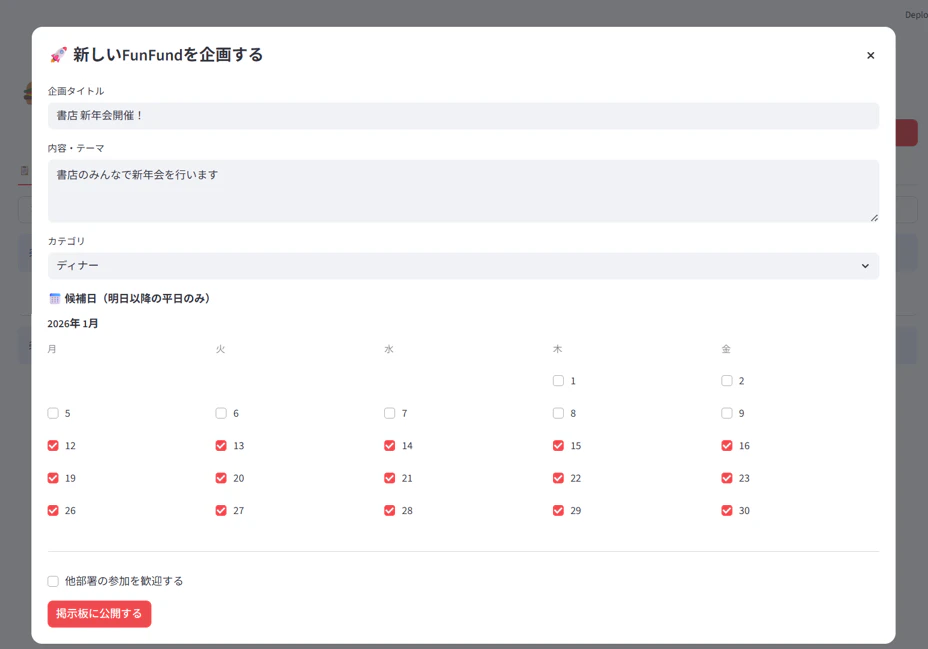Uncheck the January 12 checkbox
The image size is (928, 649).
tap(53, 445)
